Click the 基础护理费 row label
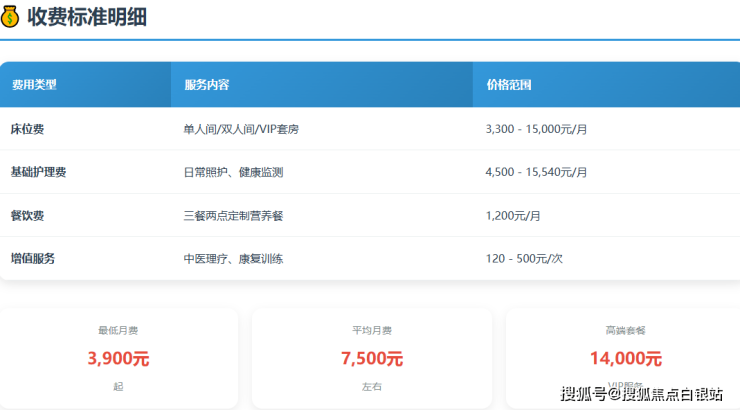The height and width of the screenshot is (410, 740). (38, 172)
